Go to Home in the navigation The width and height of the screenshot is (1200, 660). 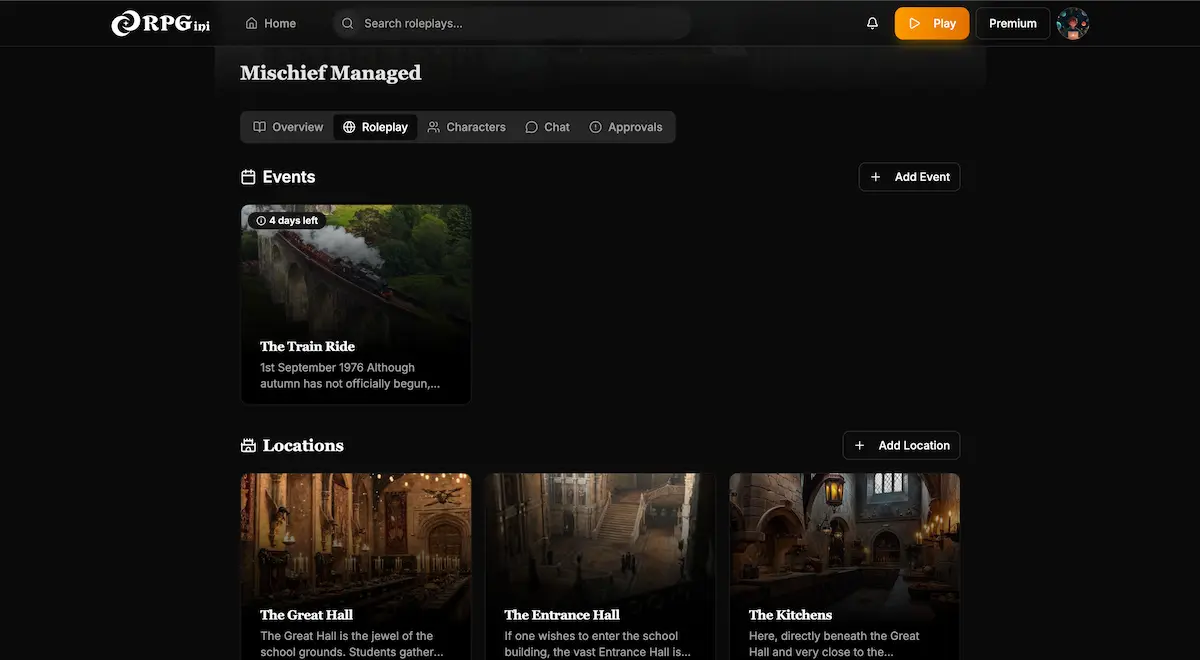click(x=271, y=23)
